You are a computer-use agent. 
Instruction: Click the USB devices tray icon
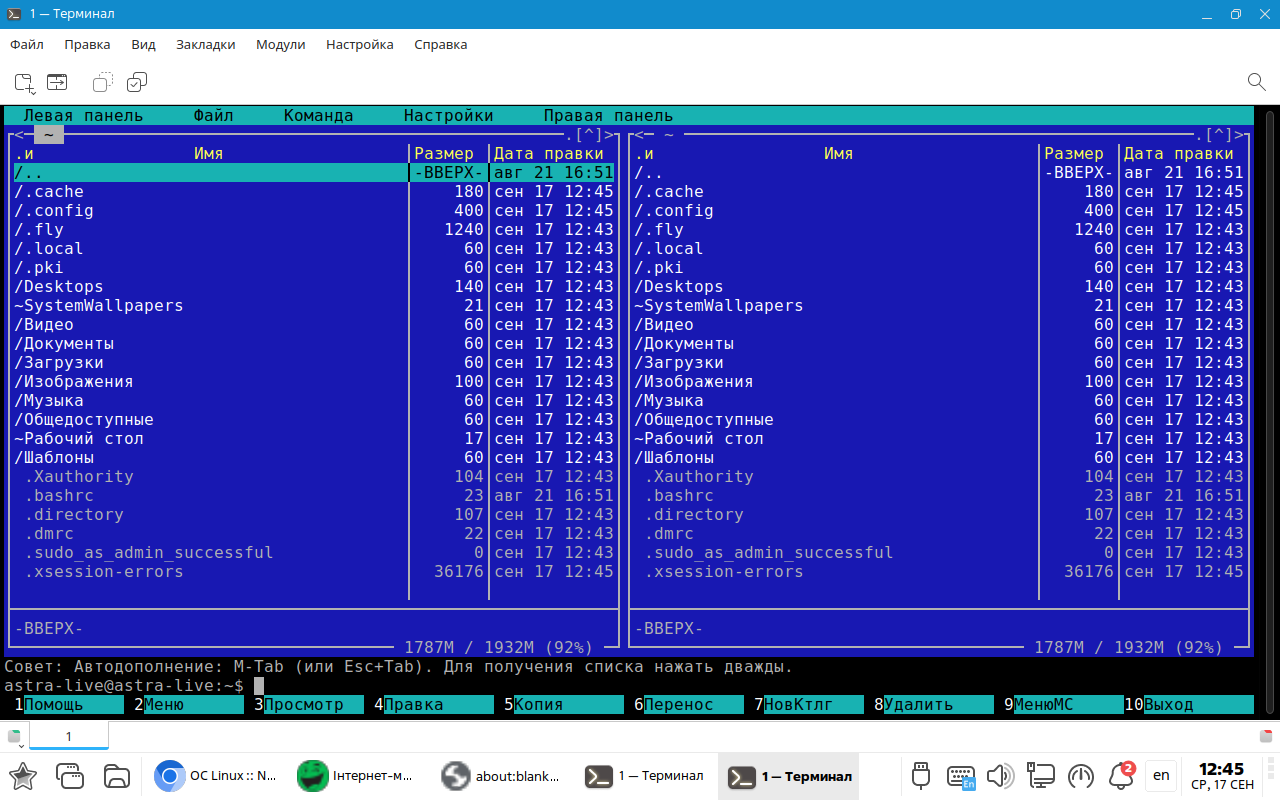coord(921,775)
